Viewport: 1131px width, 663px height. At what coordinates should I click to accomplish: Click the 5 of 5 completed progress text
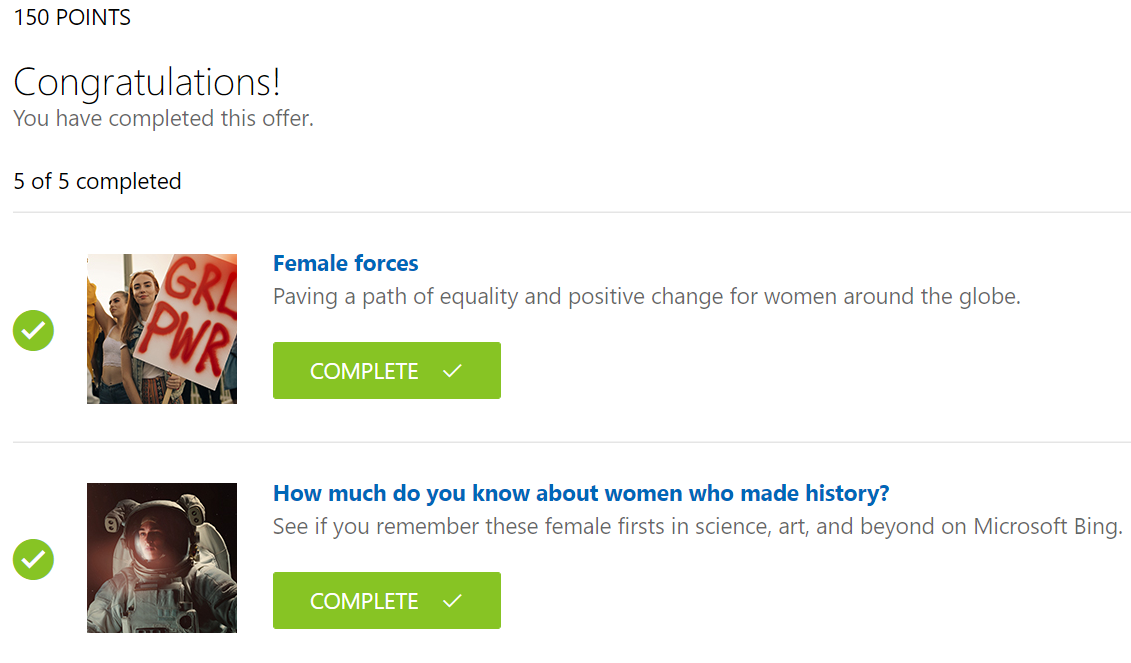pyautogui.click(x=97, y=181)
